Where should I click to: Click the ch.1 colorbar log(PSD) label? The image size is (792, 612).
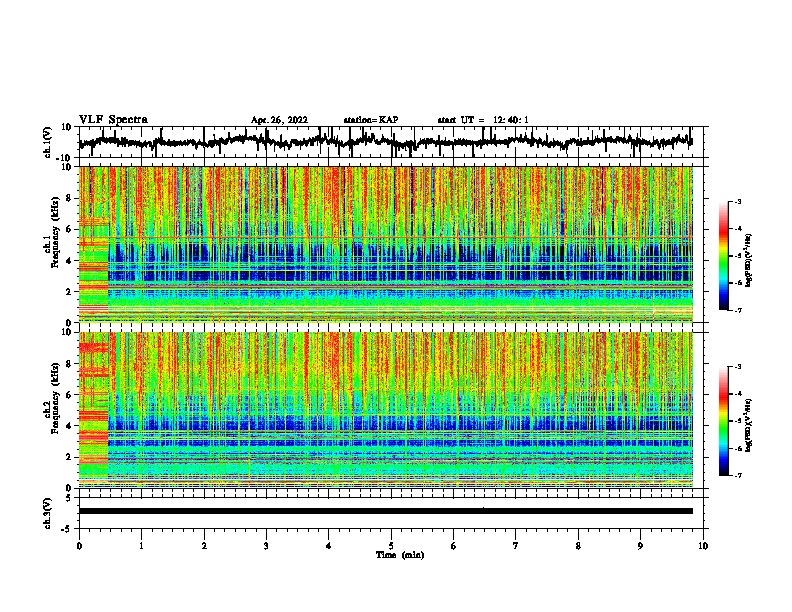[749, 260]
